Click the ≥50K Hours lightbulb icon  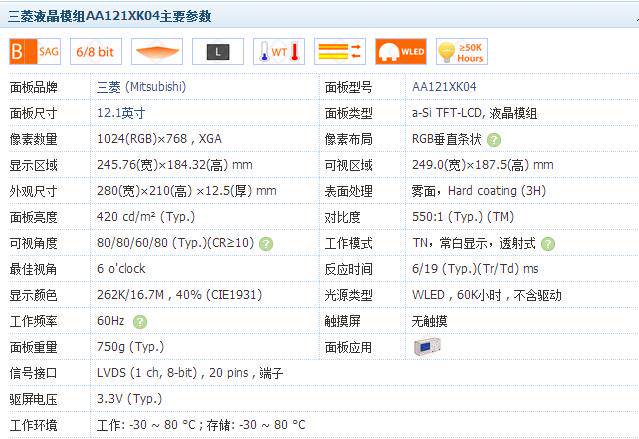[462, 52]
